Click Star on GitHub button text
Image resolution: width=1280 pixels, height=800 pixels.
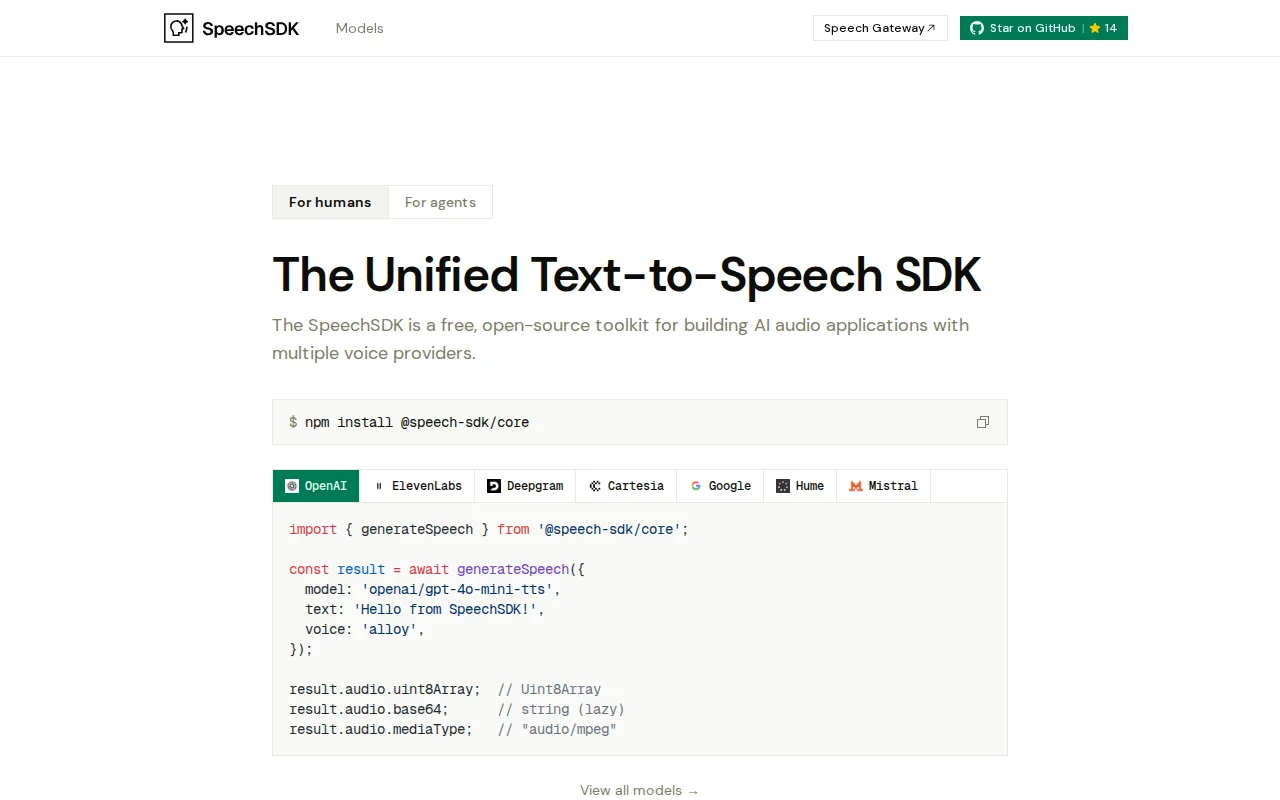tap(1032, 28)
